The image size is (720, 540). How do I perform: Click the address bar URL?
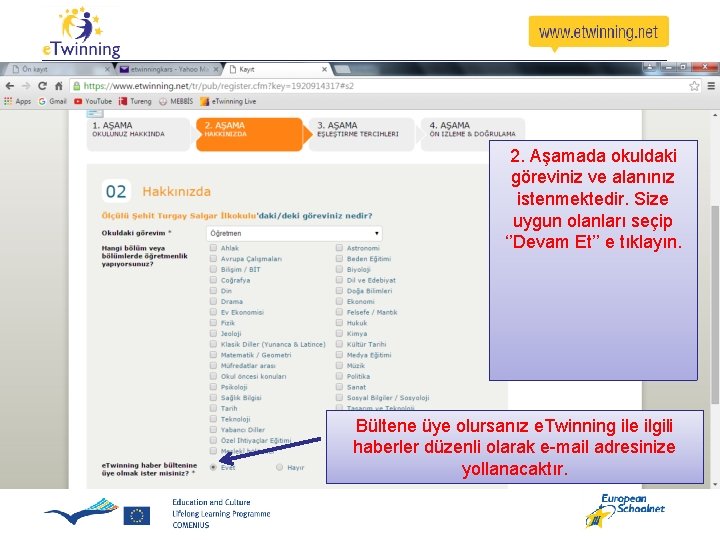tap(219, 86)
